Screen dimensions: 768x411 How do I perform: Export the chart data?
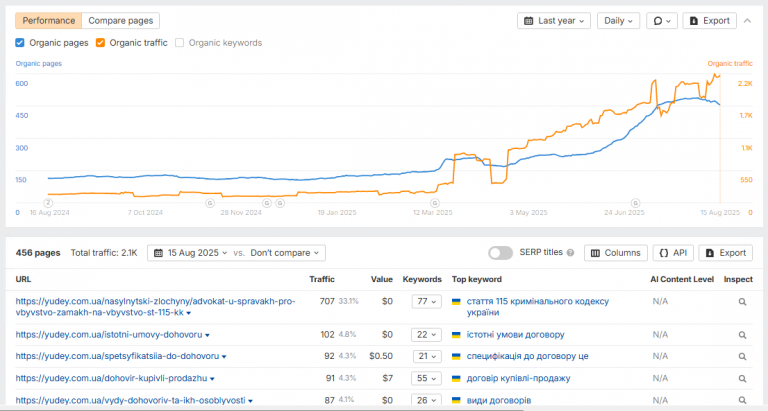pyautogui.click(x=709, y=21)
